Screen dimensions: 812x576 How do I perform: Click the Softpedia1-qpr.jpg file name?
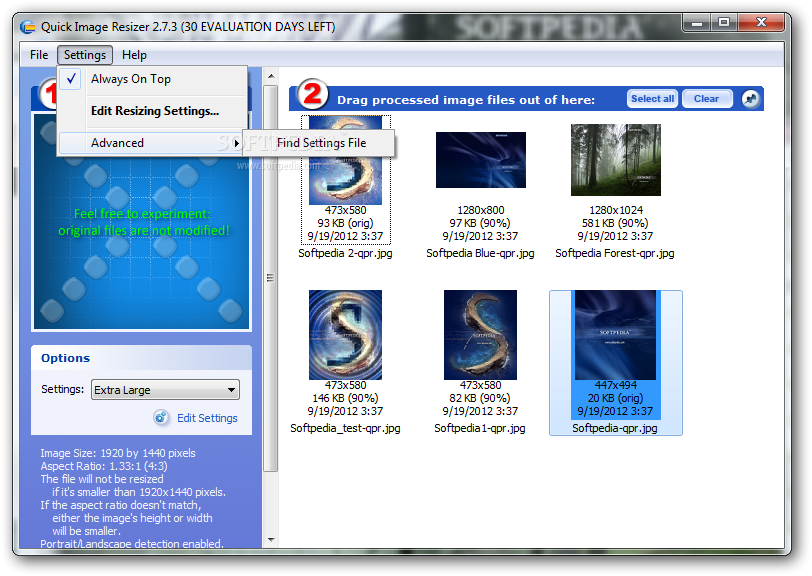coord(480,428)
